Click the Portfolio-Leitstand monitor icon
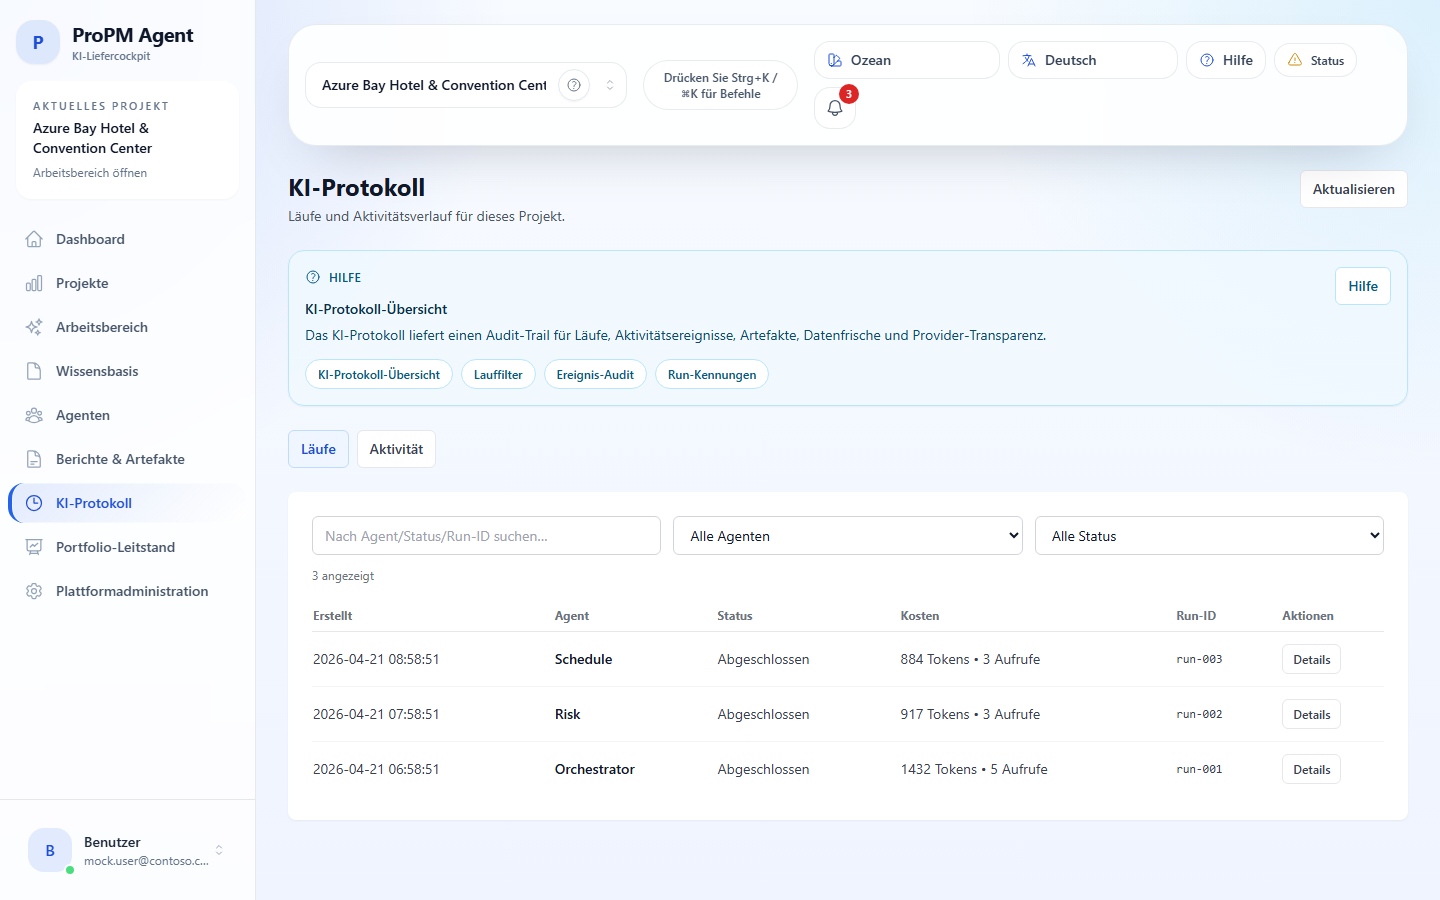The height and width of the screenshot is (900, 1440). [x=34, y=547]
